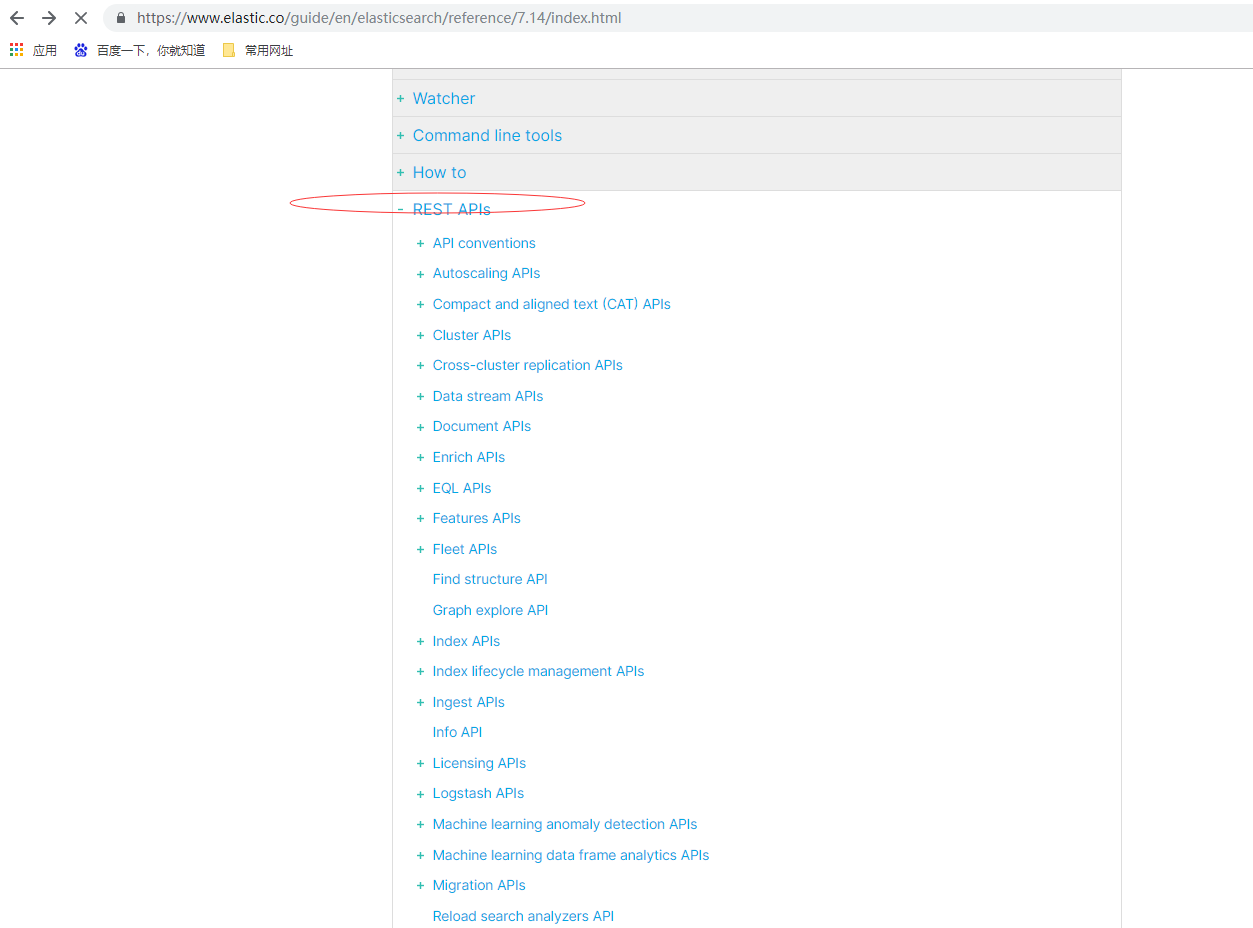
Task: Open the Logstash APIs page
Action: (478, 793)
